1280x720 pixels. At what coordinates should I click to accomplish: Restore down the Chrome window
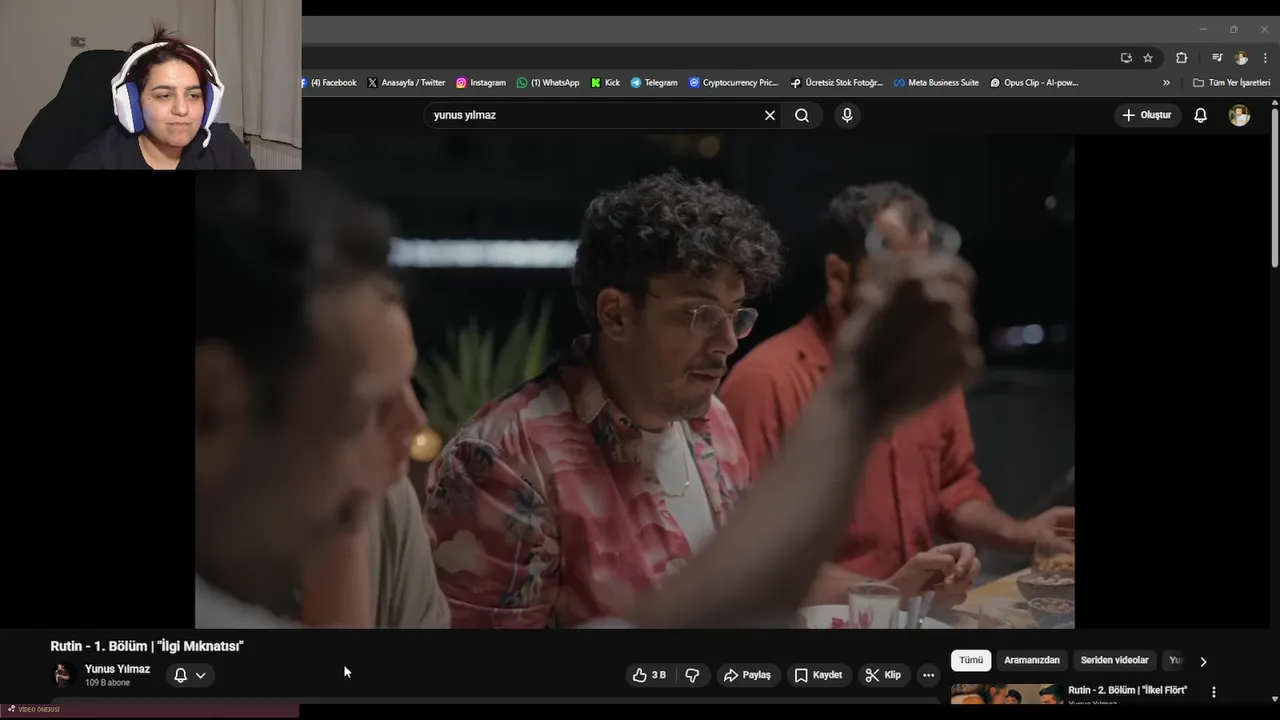[x=1233, y=29]
